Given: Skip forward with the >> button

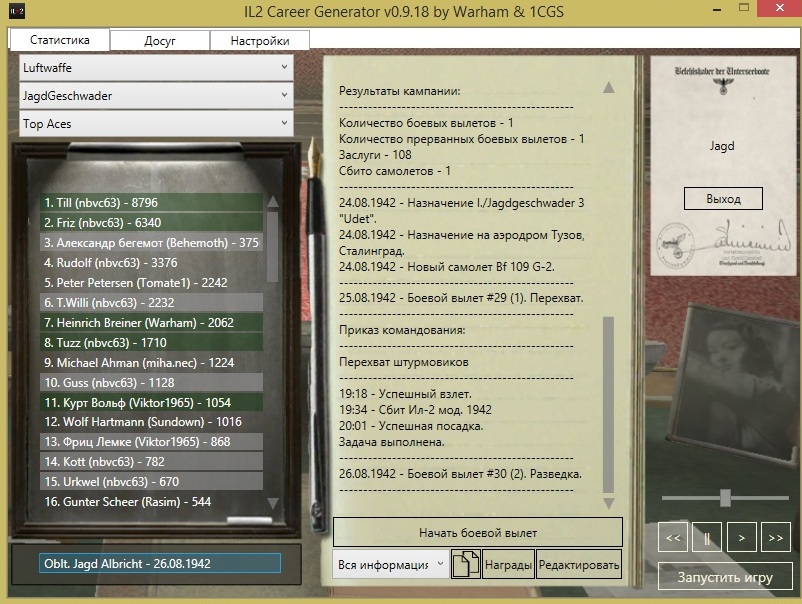Looking at the screenshot, I should (775, 538).
